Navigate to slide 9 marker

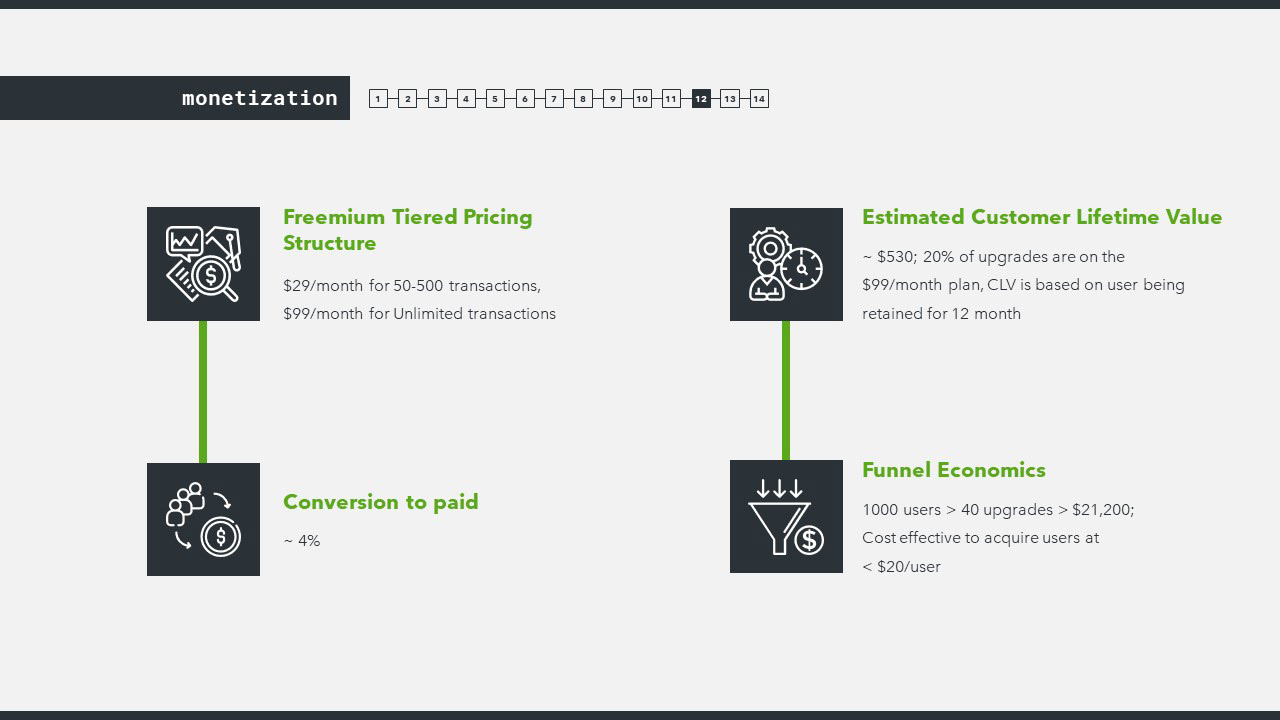tap(613, 98)
